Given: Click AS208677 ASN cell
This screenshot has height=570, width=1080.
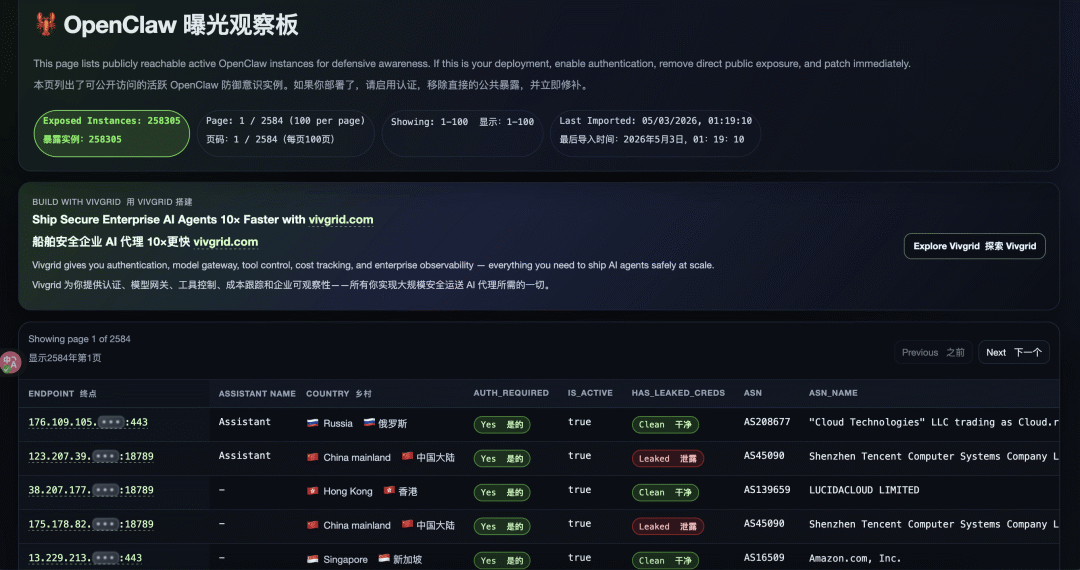Looking at the screenshot, I should 767,422.
